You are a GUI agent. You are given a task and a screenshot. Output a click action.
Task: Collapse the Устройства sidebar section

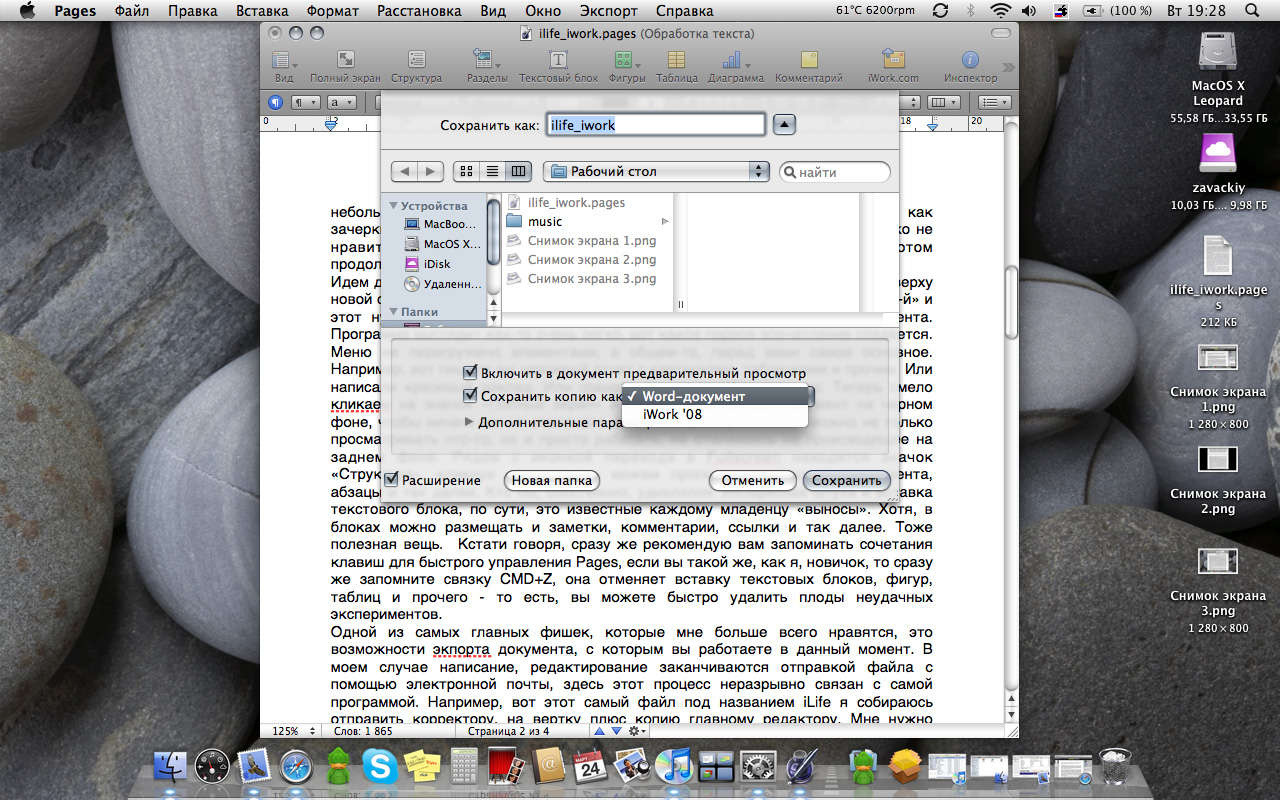[x=393, y=206]
